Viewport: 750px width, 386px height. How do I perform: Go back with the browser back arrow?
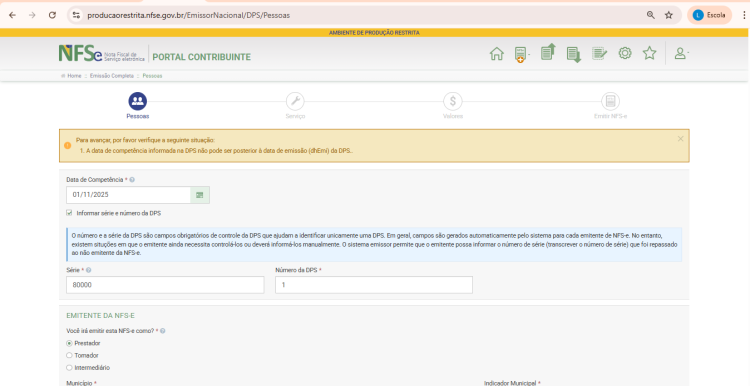[12, 15]
